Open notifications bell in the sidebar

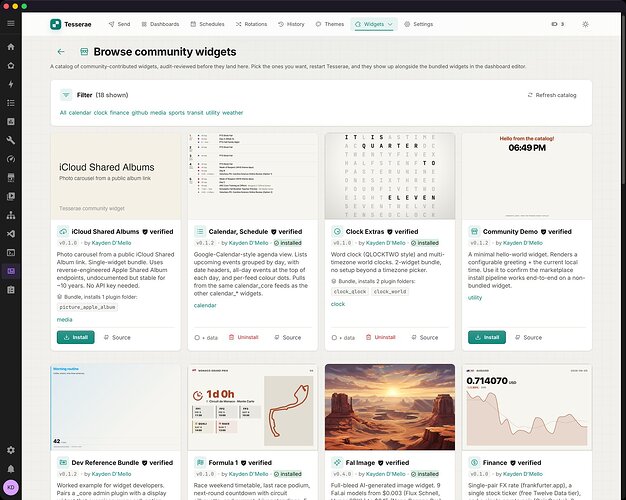pyautogui.click(x=11, y=469)
